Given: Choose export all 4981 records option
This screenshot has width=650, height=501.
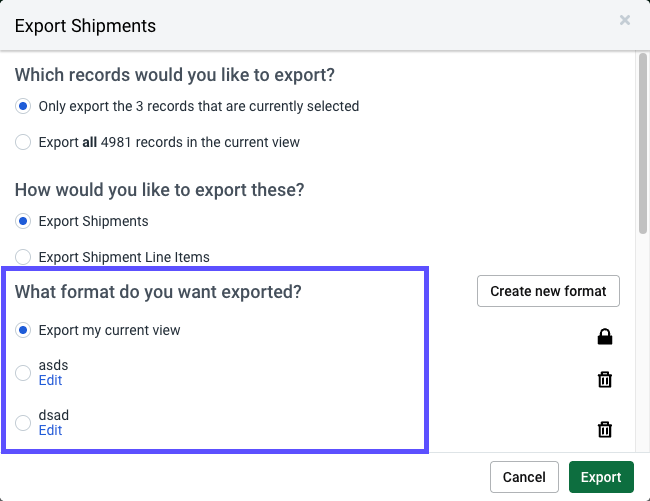Looking at the screenshot, I should 23,142.
